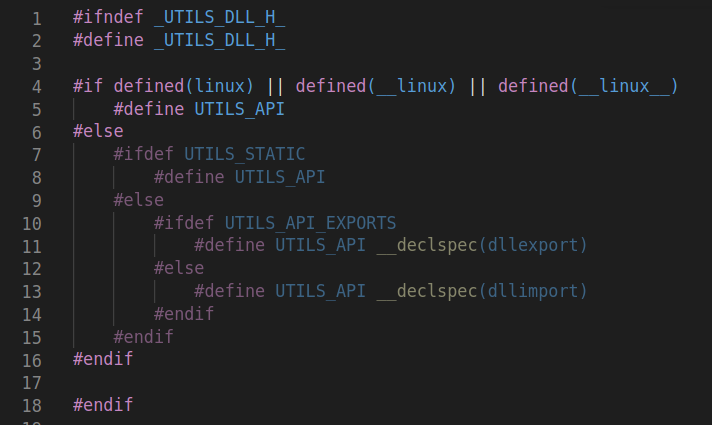
Task: Click UTILS_API_EXPORTS identifier
Action: point(310,223)
